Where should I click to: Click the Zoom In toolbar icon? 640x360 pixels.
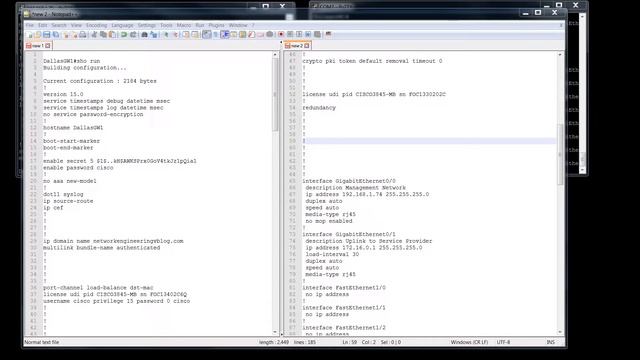click(x=166, y=35)
